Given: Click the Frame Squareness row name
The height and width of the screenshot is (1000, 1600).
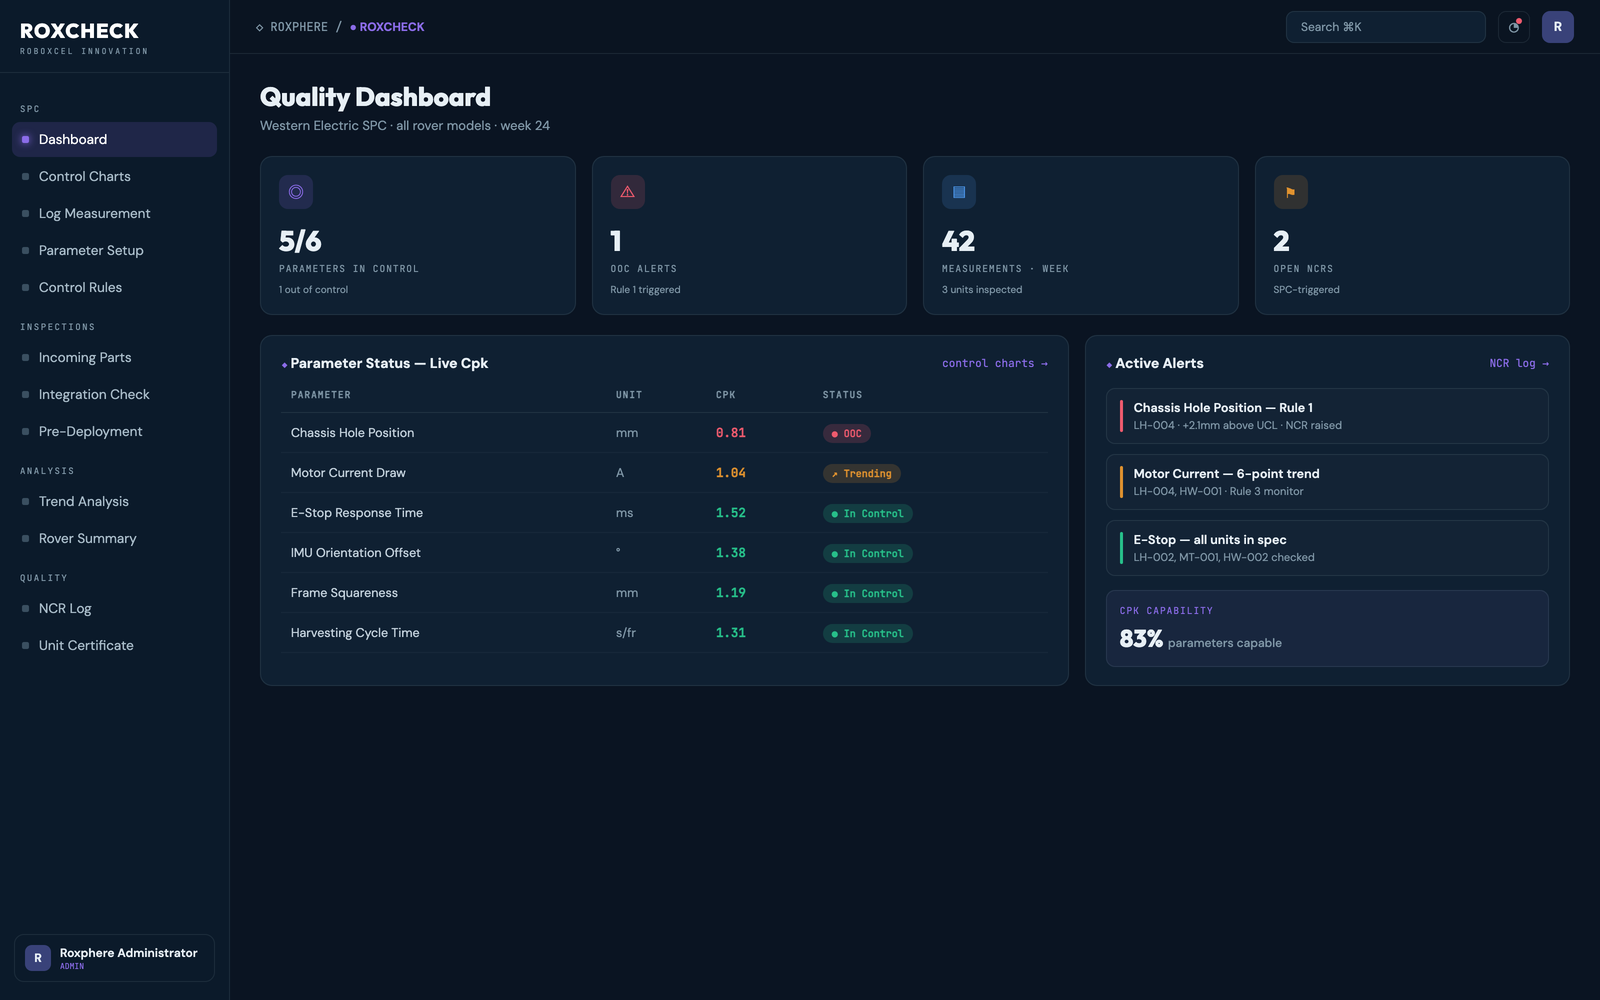Looking at the screenshot, I should point(344,593).
